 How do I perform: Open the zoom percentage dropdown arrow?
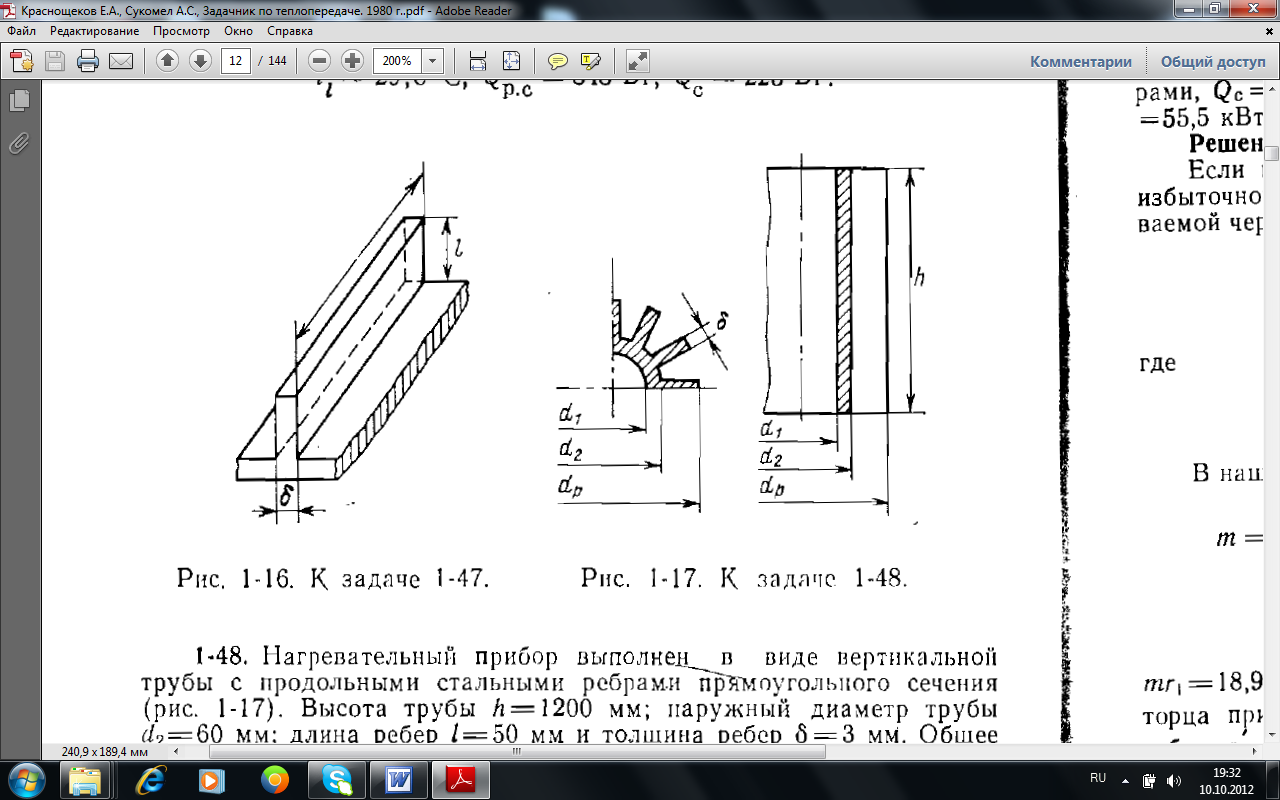click(x=433, y=61)
